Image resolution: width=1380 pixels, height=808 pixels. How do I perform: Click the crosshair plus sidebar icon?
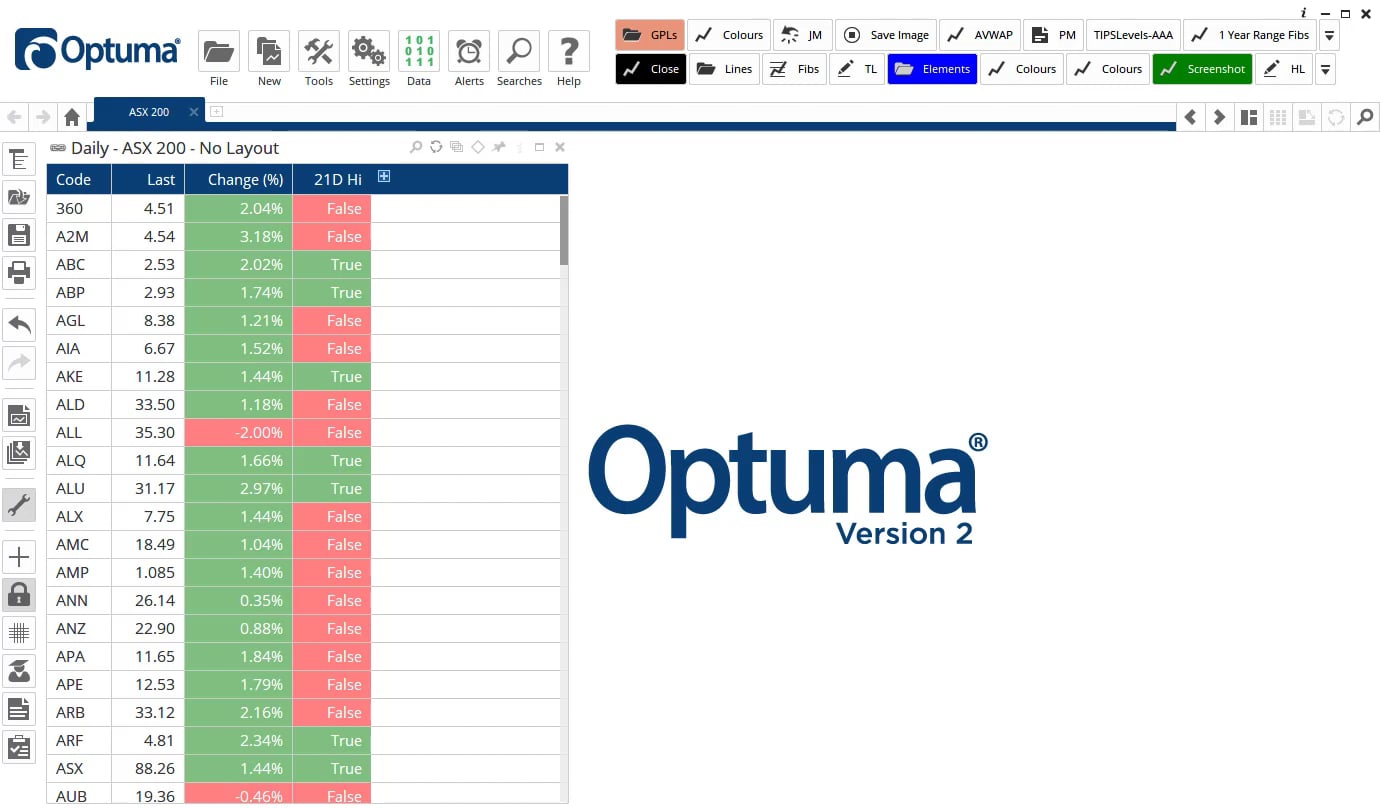19,557
